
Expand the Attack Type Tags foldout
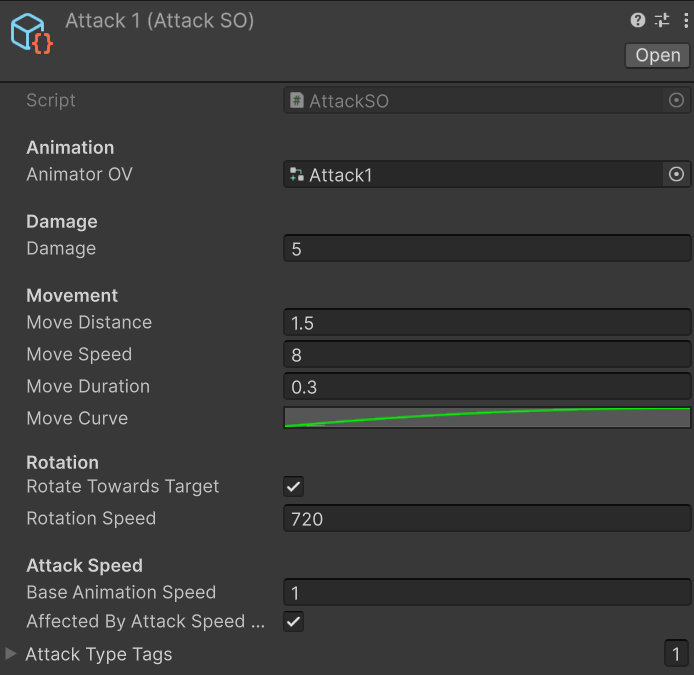pyautogui.click(x=11, y=653)
